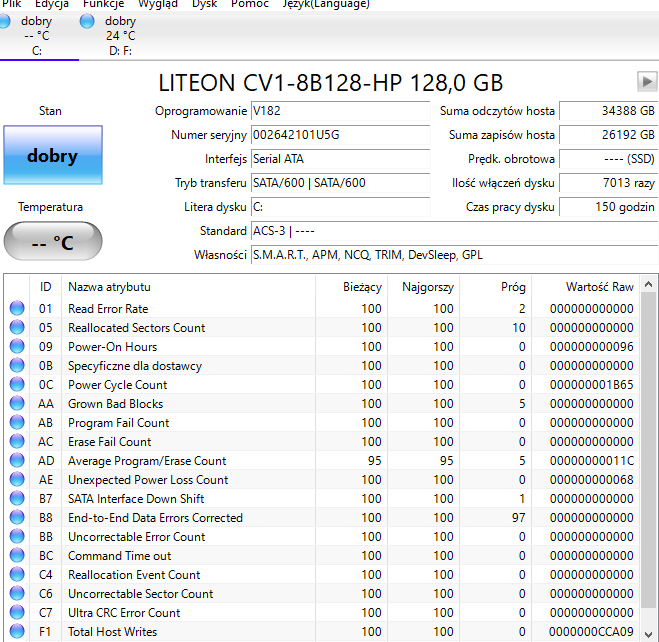The height and width of the screenshot is (642, 659).
Task: Click the status orb for Specyficzne dla dostawcy
Action: 17,365
